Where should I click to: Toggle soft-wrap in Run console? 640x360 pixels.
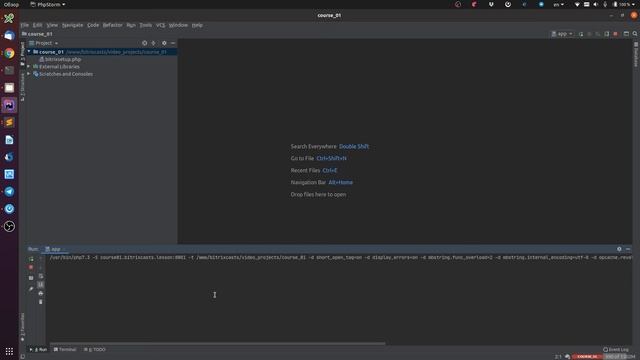tap(40, 276)
